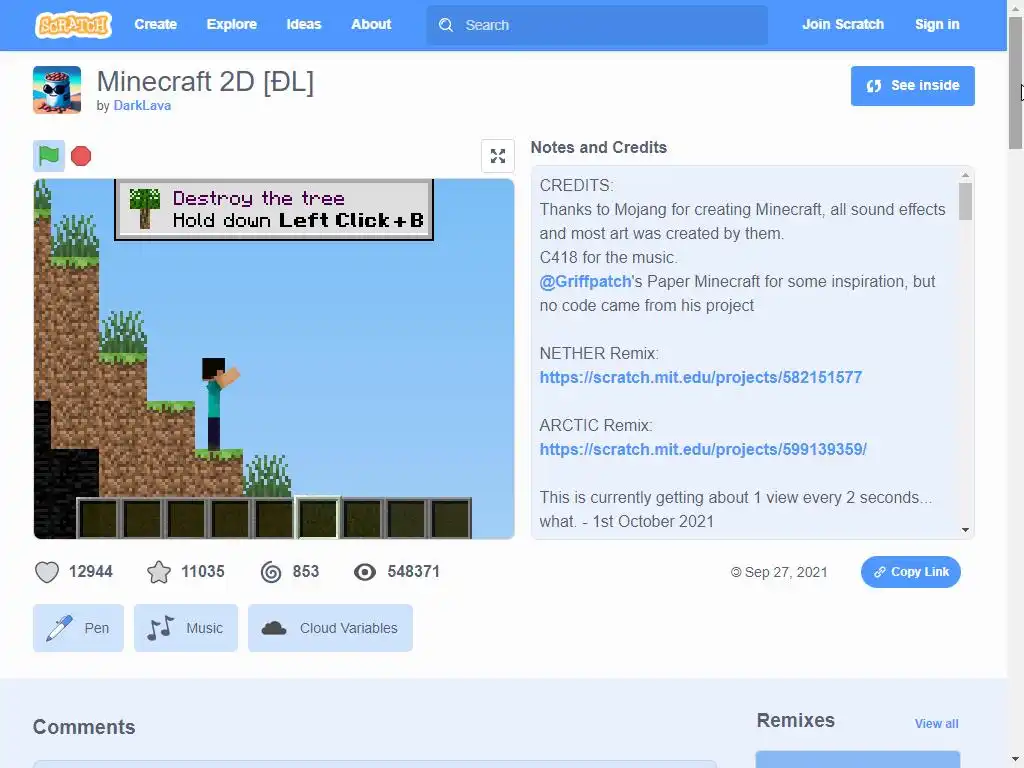This screenshot has height=768, width=1024.
Task: Open the ARCTIC Remix project link
Action: pos(703,449)
